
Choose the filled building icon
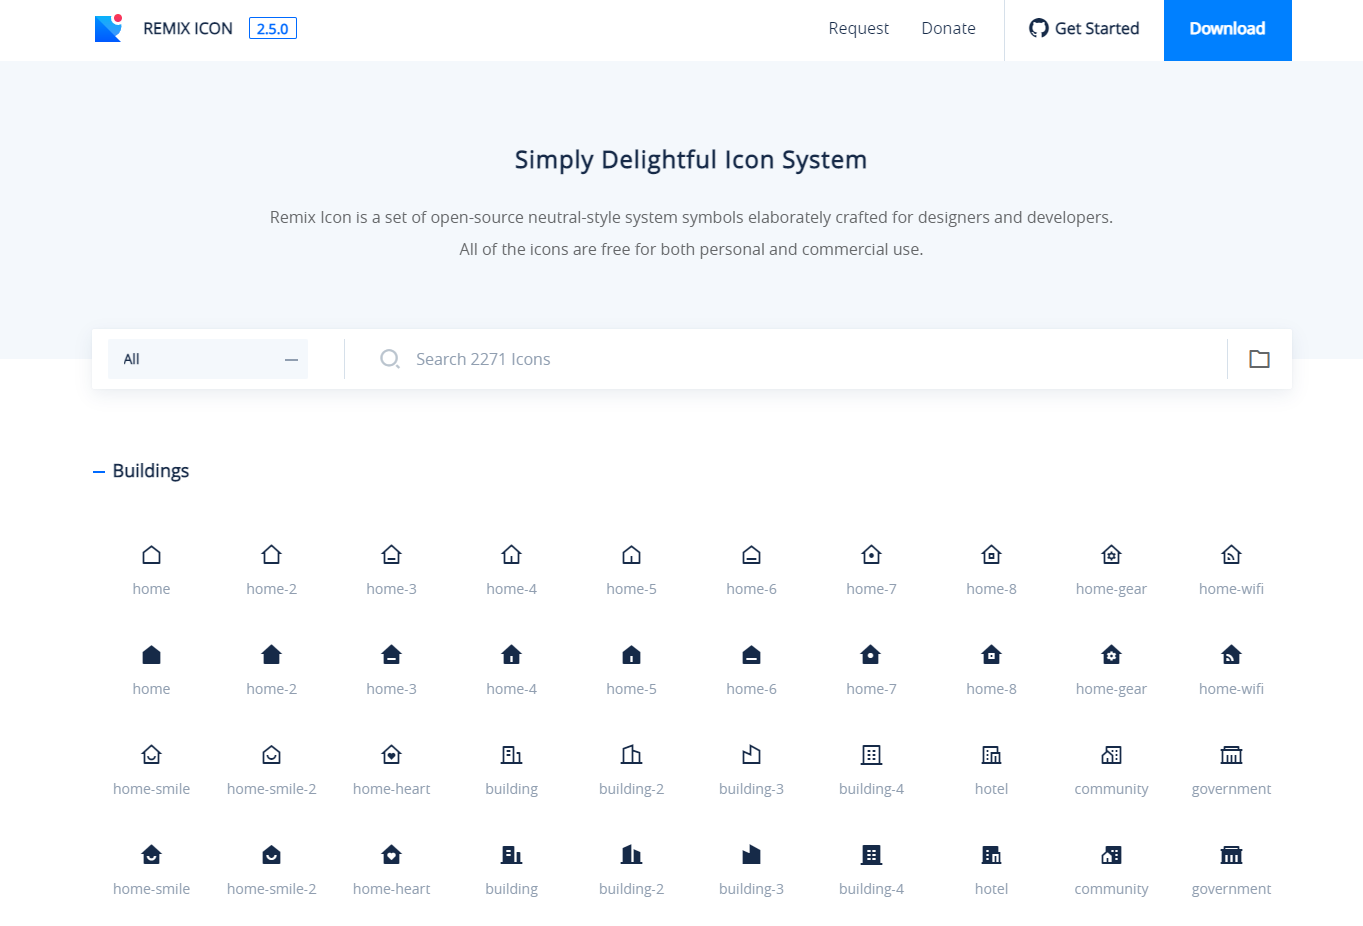(x=511, y=855)
